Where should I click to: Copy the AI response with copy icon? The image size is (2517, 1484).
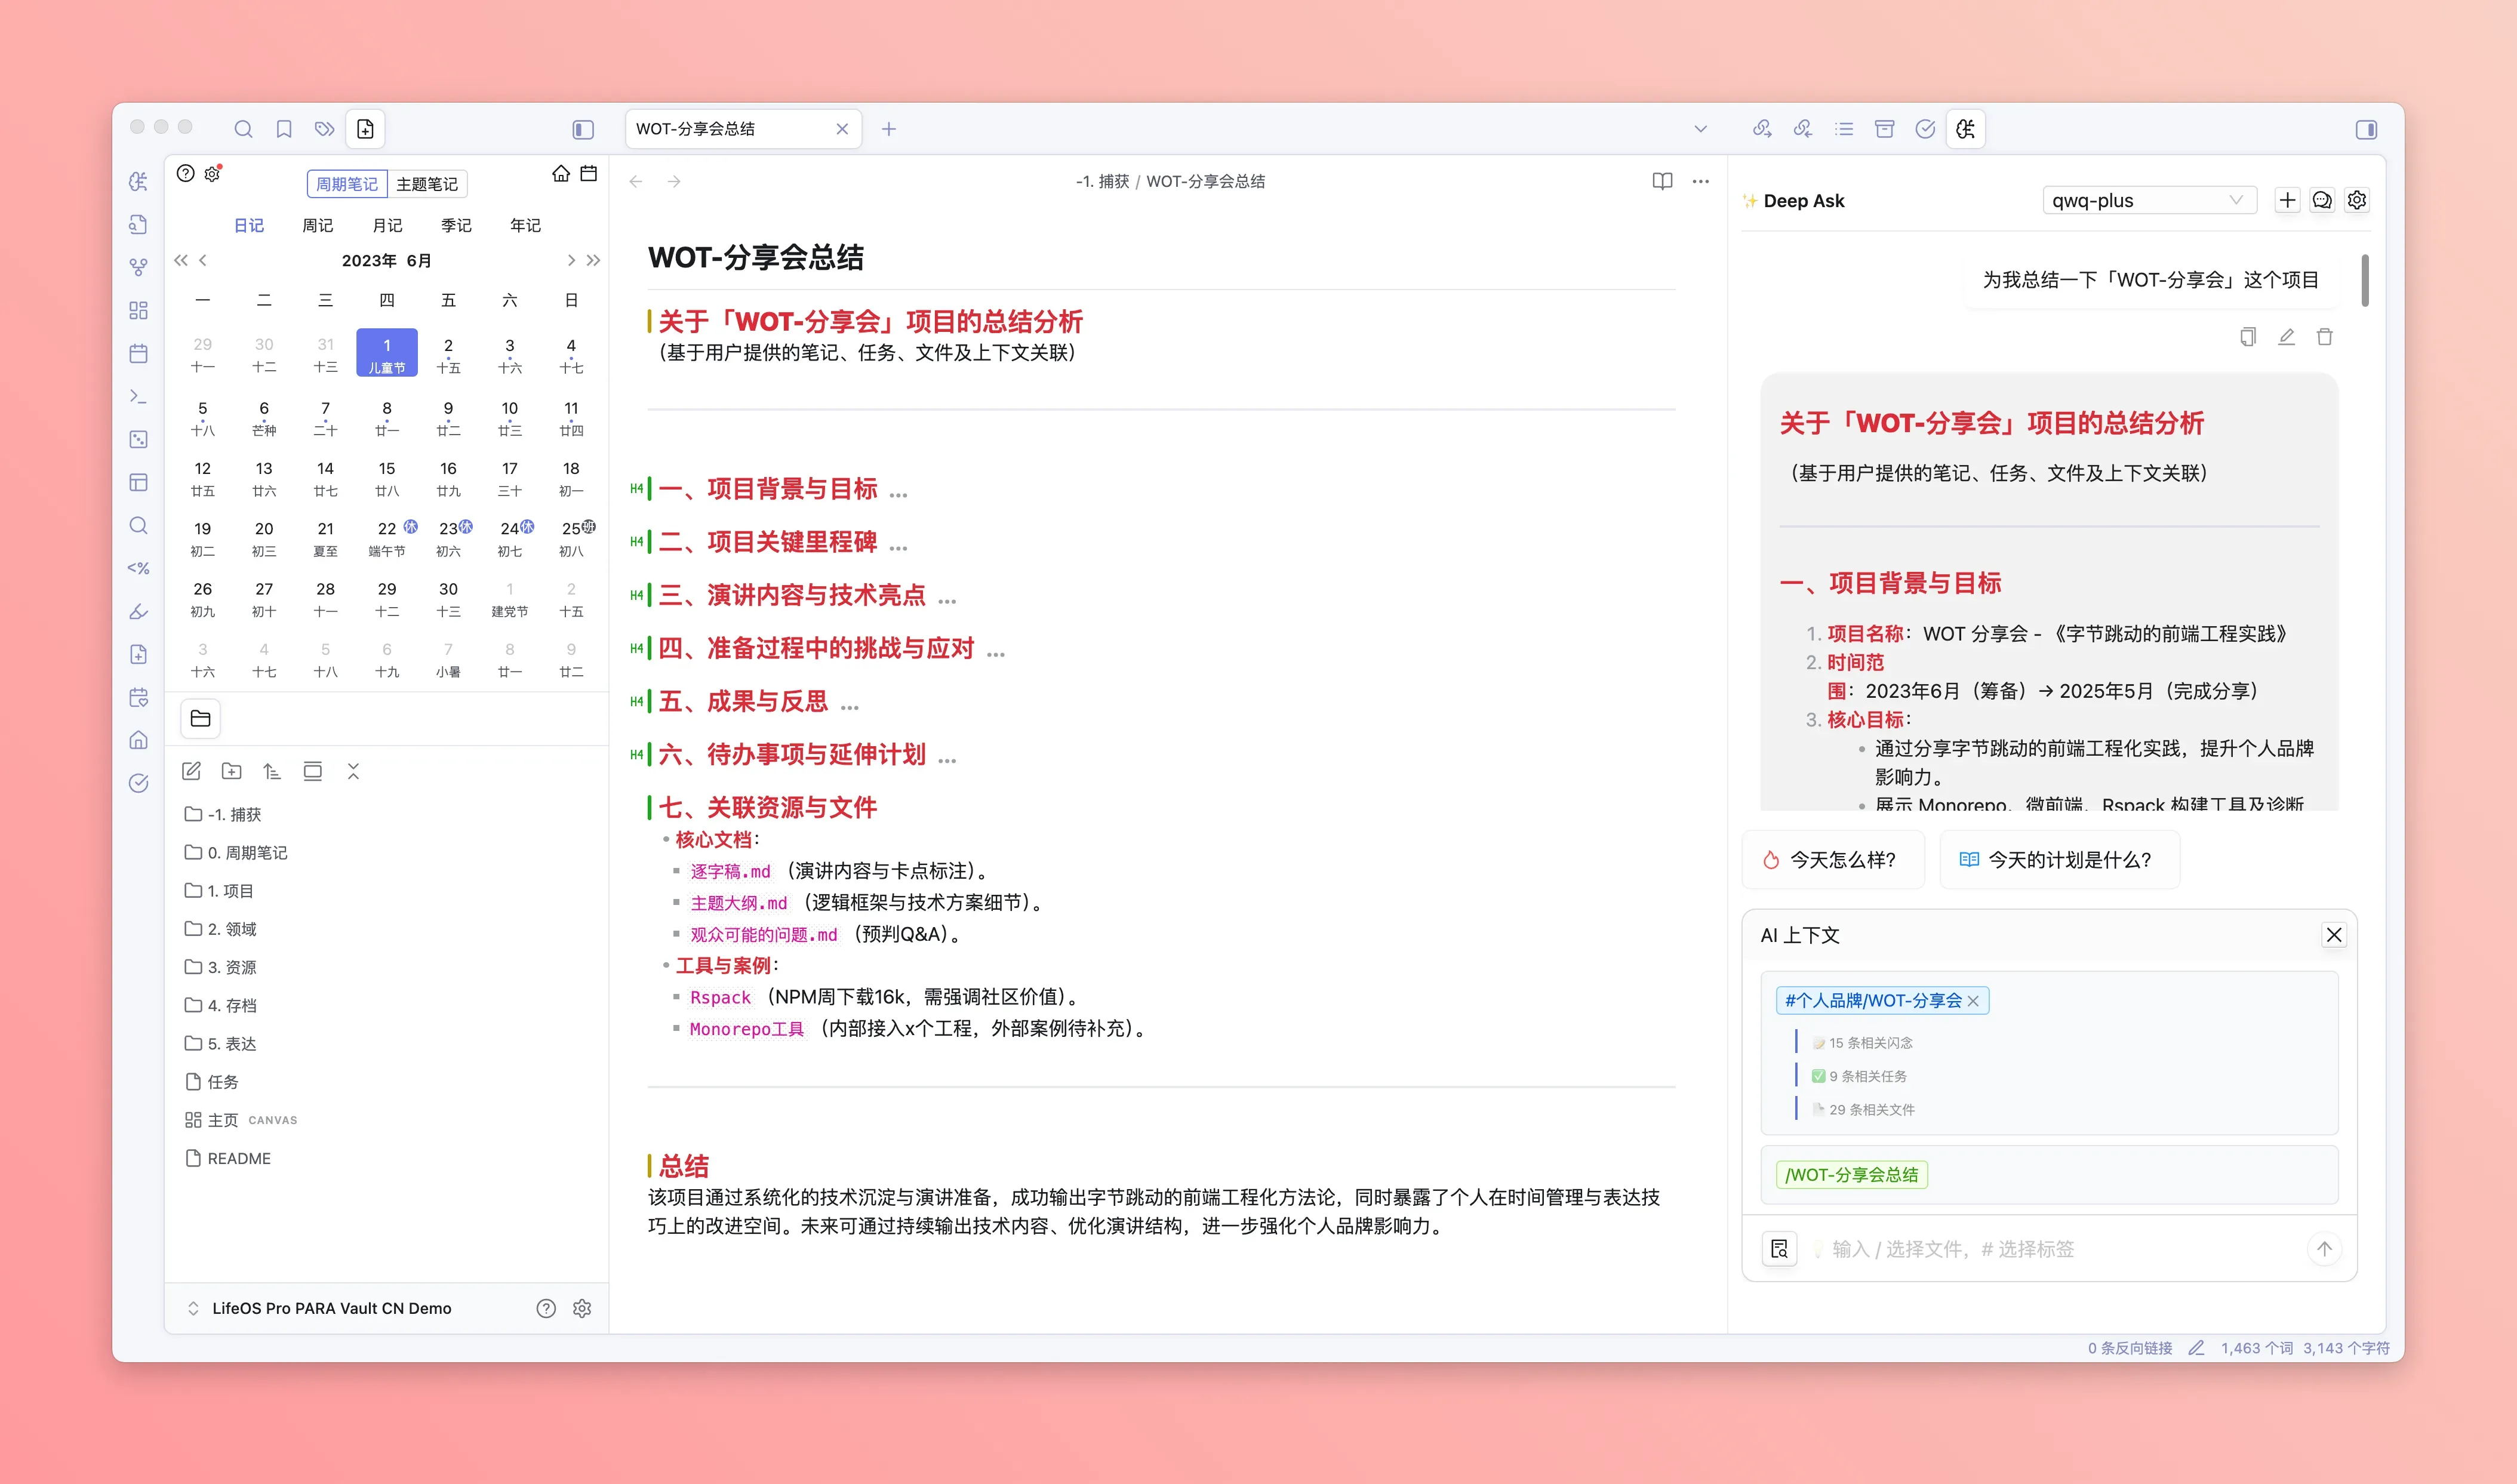(x=2247, y=337)
